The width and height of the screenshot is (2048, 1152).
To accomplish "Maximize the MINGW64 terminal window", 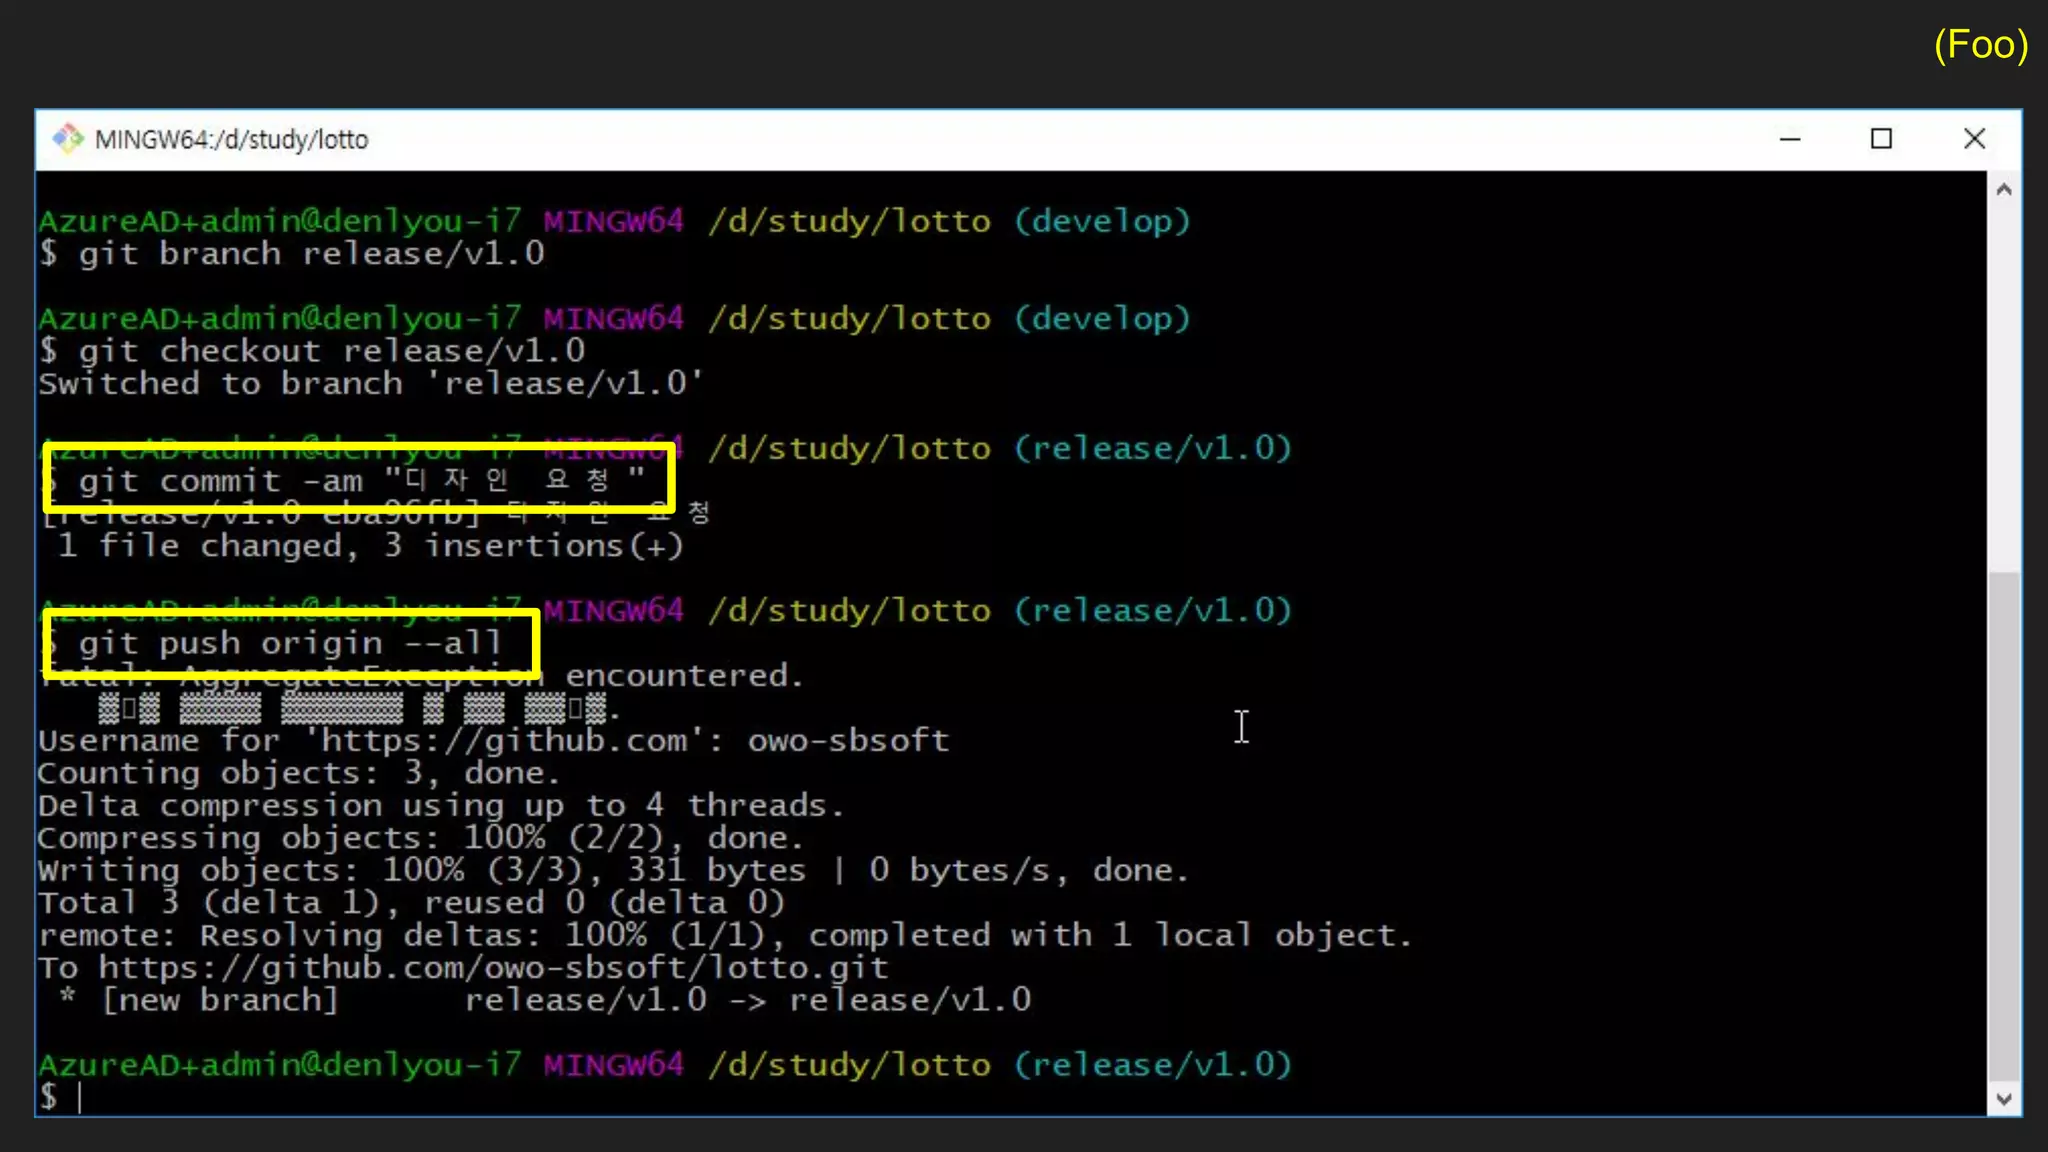I will 1881,139.
